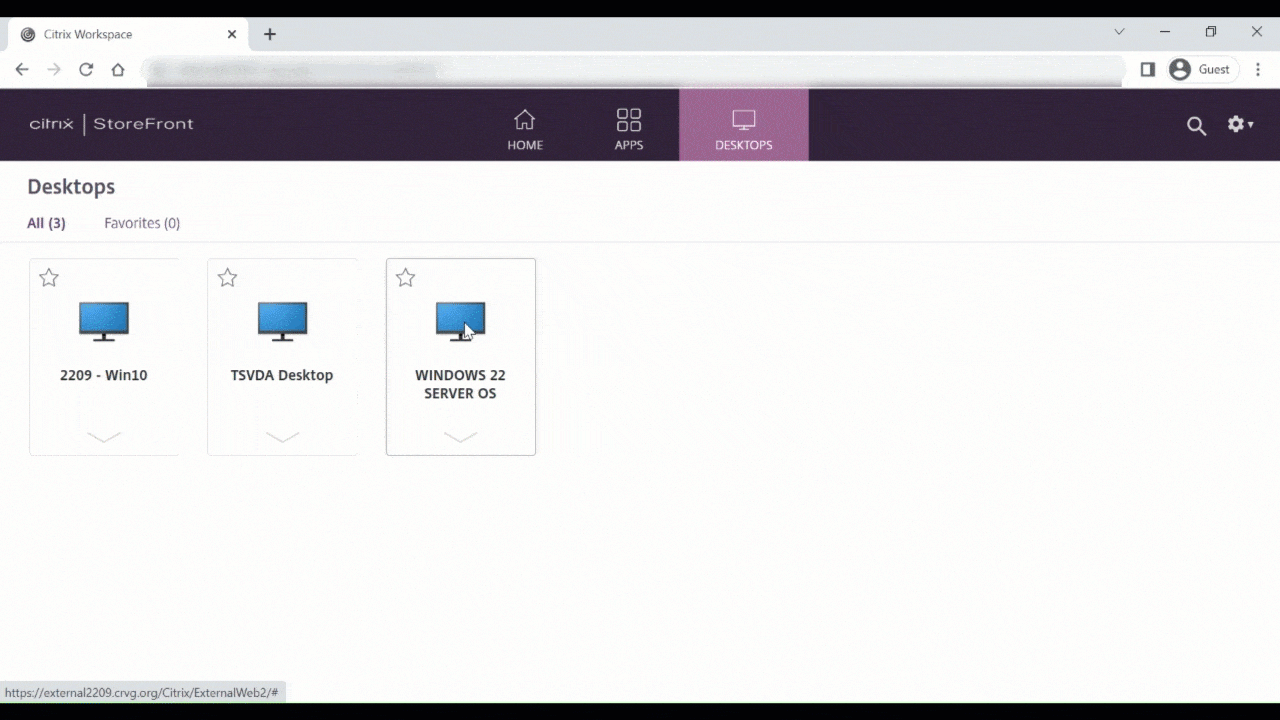Viewport: 1280px width, 720px height.
Task: Open the Guest profile menu
Action: [1201, 69]
